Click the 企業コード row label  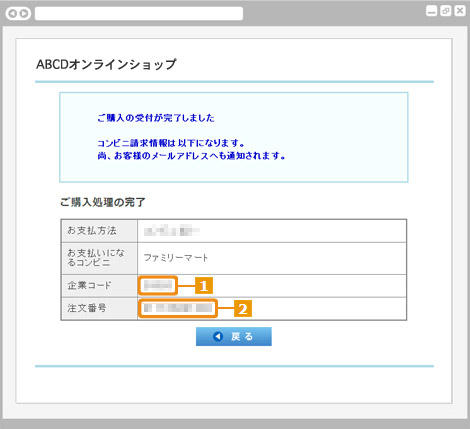tap(89, 285)
